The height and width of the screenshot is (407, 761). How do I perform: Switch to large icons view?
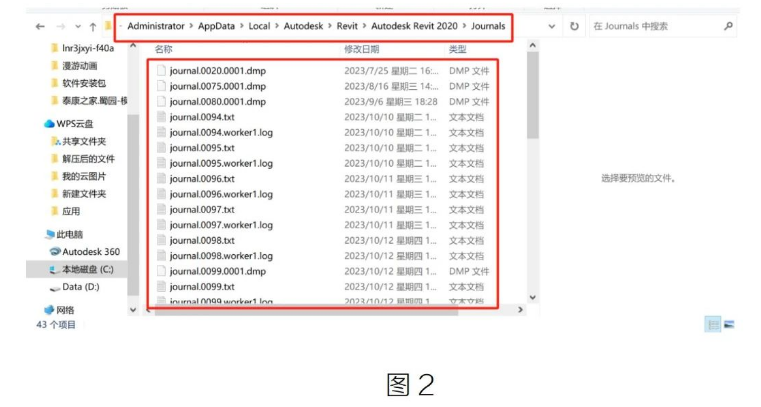[x=728, y=324]
